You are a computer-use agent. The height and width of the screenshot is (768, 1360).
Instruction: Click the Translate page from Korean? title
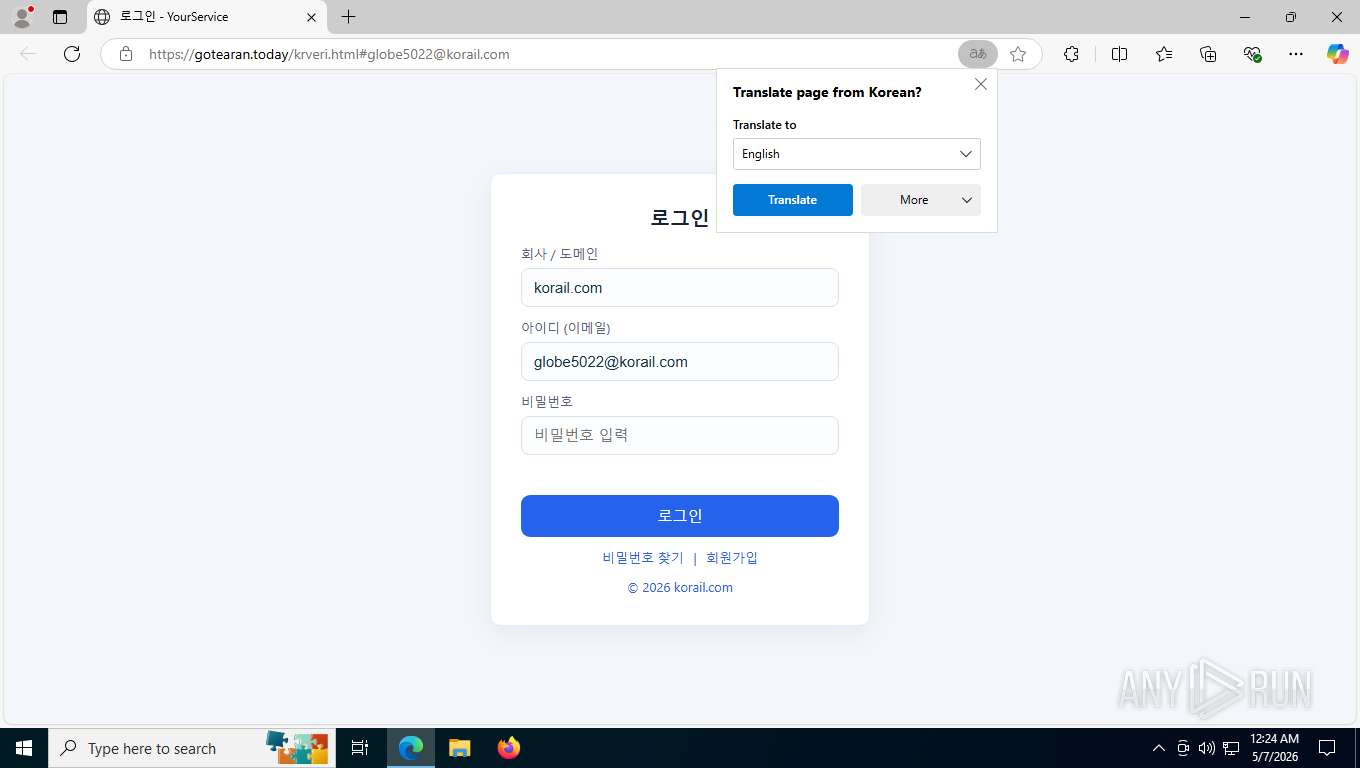tap(827, 92)
